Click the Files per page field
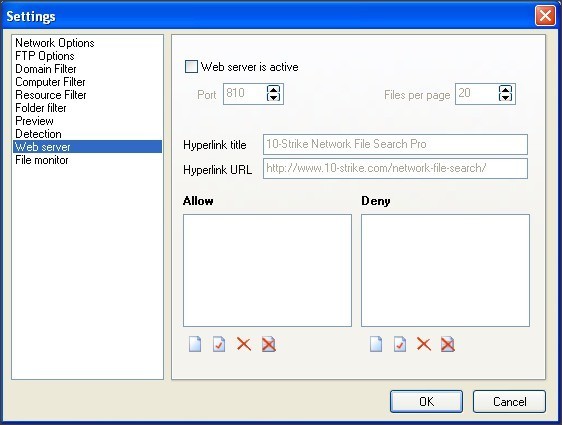562x425 pixels. tap(477, 94)
